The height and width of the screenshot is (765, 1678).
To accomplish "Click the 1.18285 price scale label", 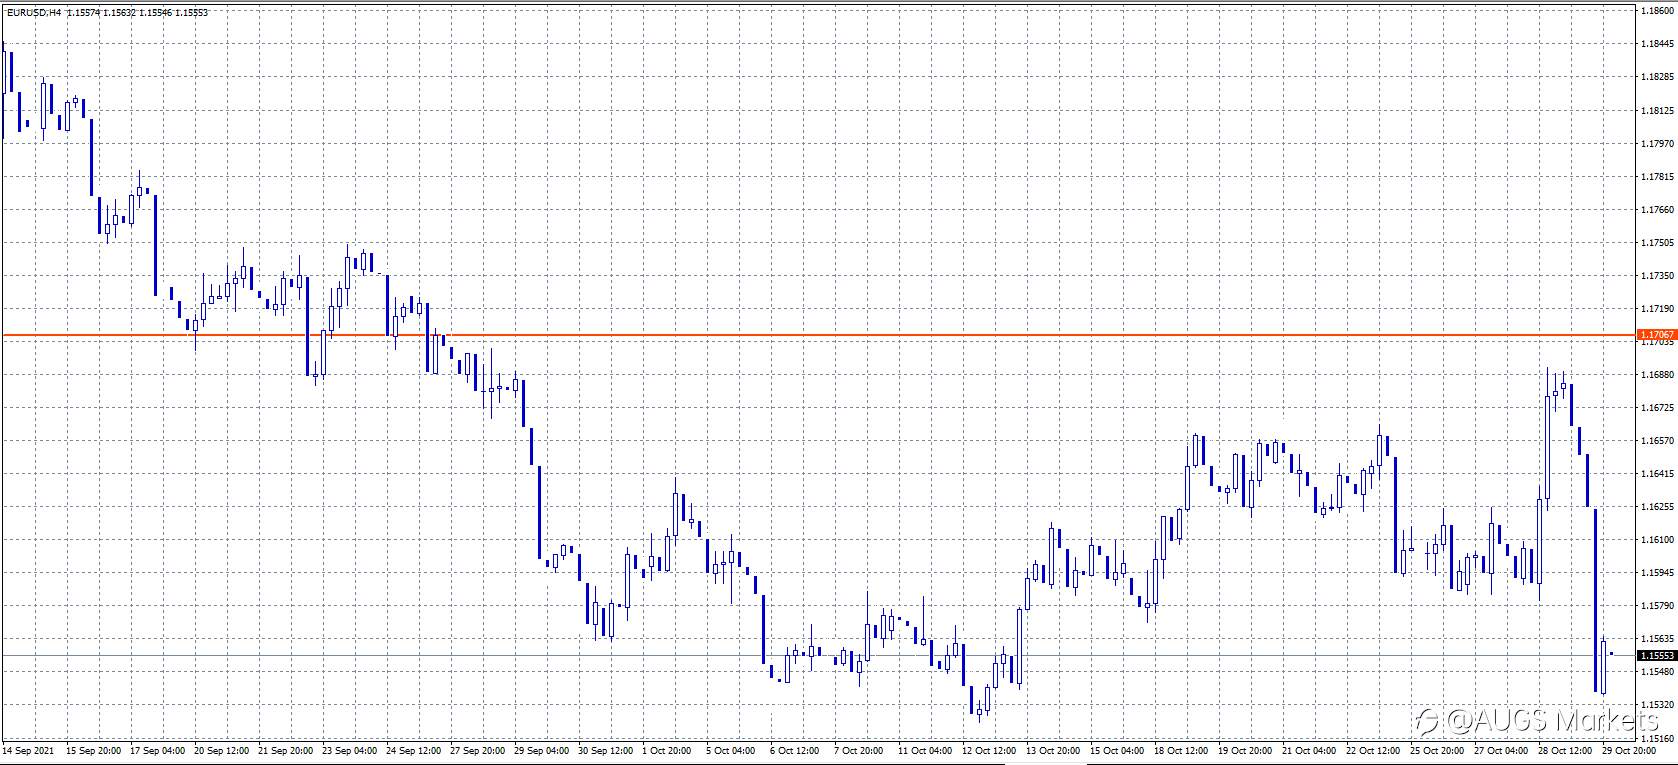I will click(1657, 76).
